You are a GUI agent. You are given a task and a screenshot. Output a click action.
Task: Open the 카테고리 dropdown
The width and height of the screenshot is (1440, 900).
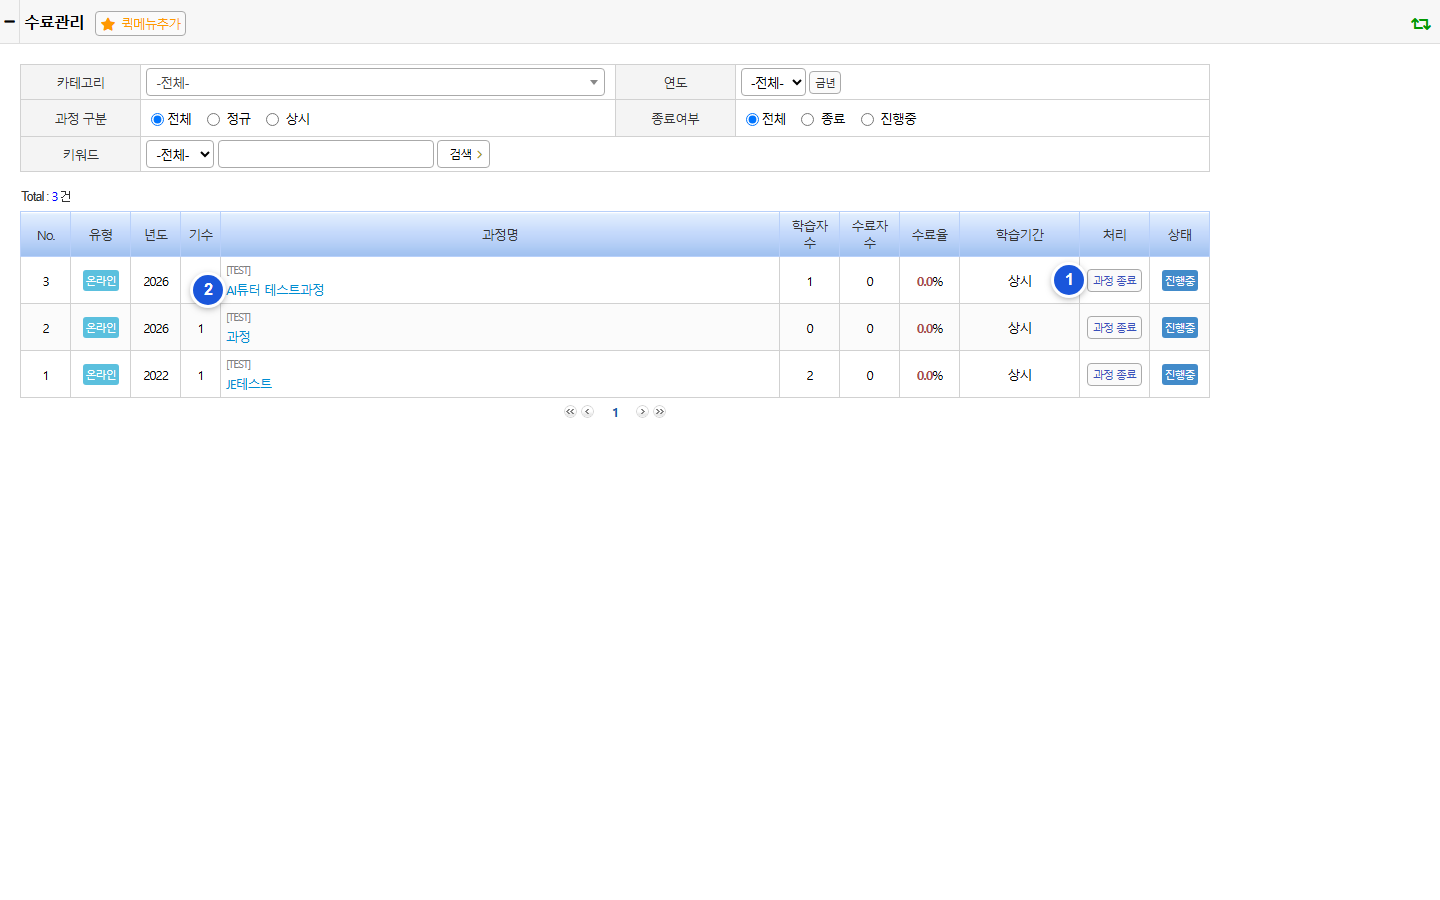point(375,82)
